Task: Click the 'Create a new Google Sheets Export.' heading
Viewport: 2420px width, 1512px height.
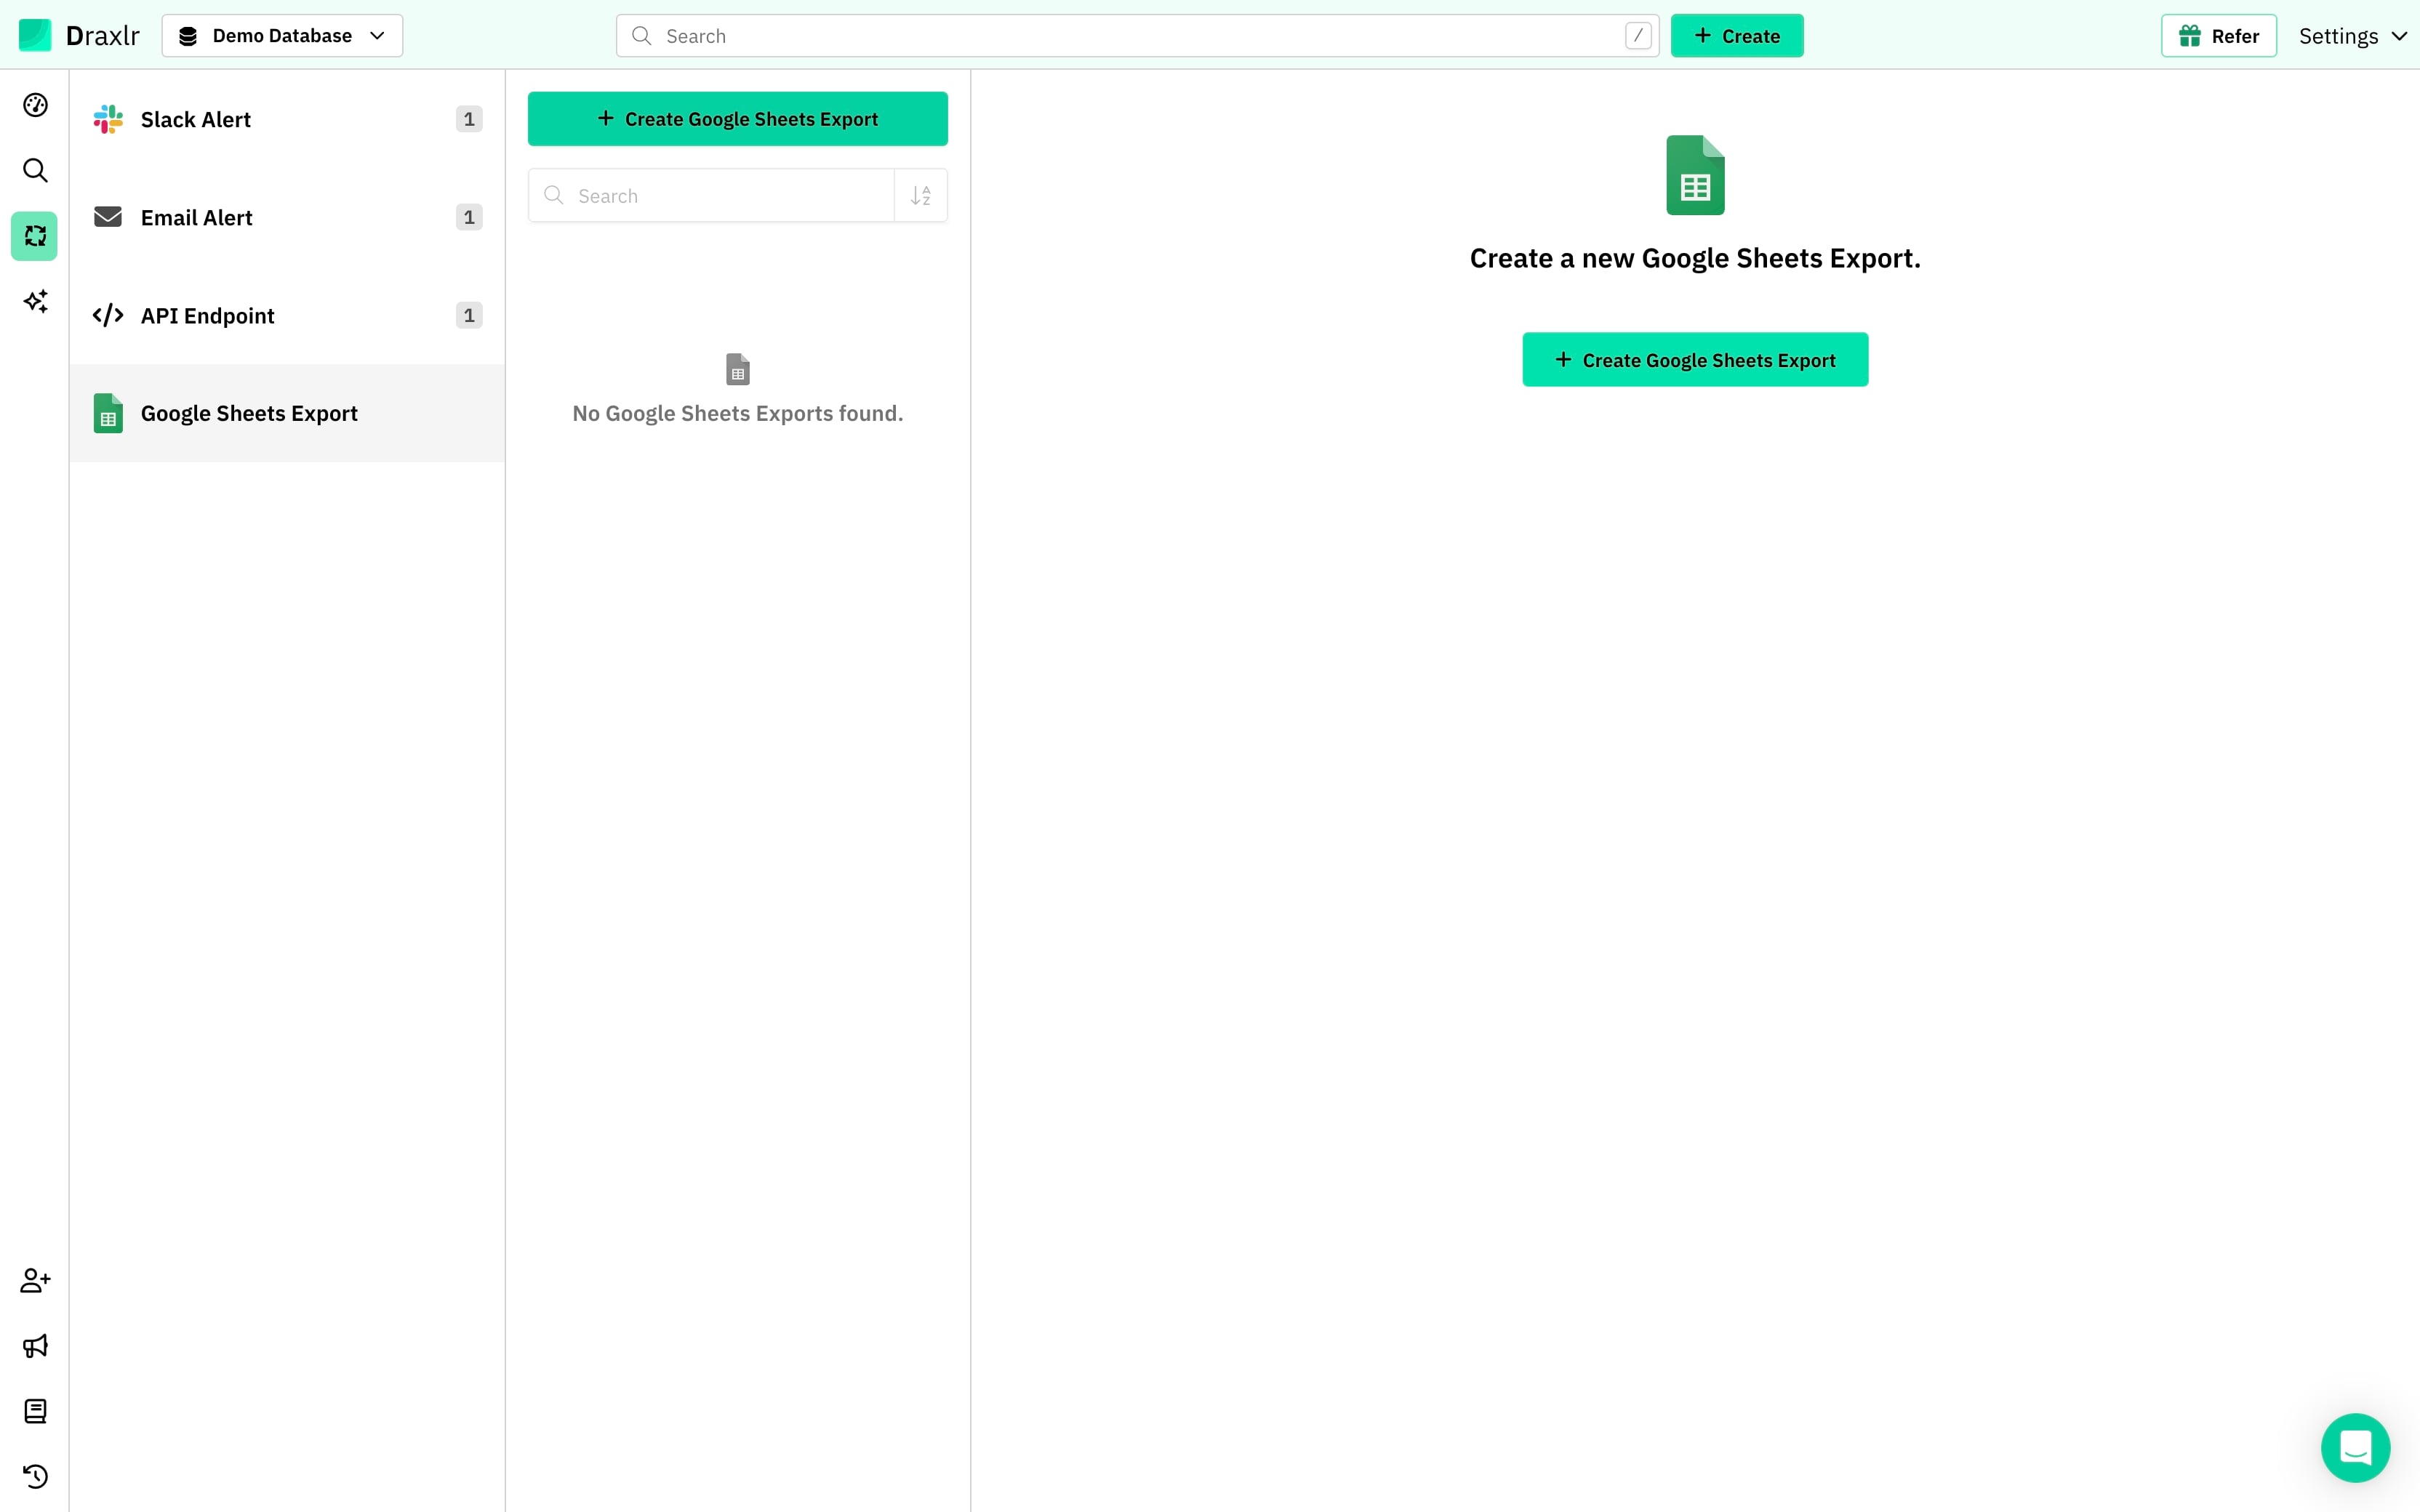Action: pyautogui.click(x=1695, y=258)
